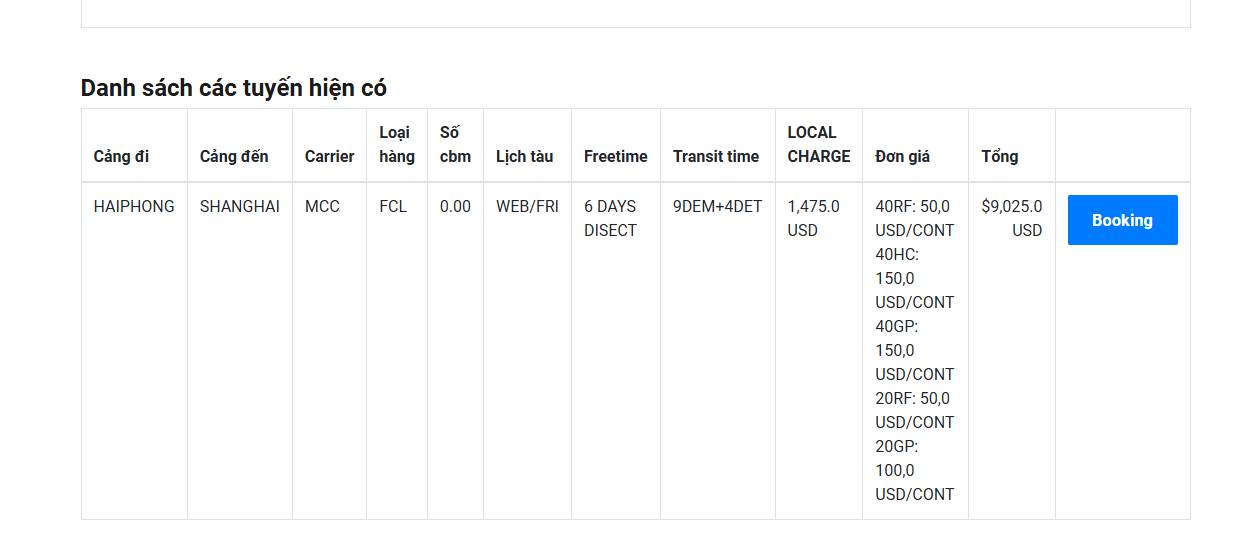Click the 'Loại hàng' column header

(x=396, y=144)
